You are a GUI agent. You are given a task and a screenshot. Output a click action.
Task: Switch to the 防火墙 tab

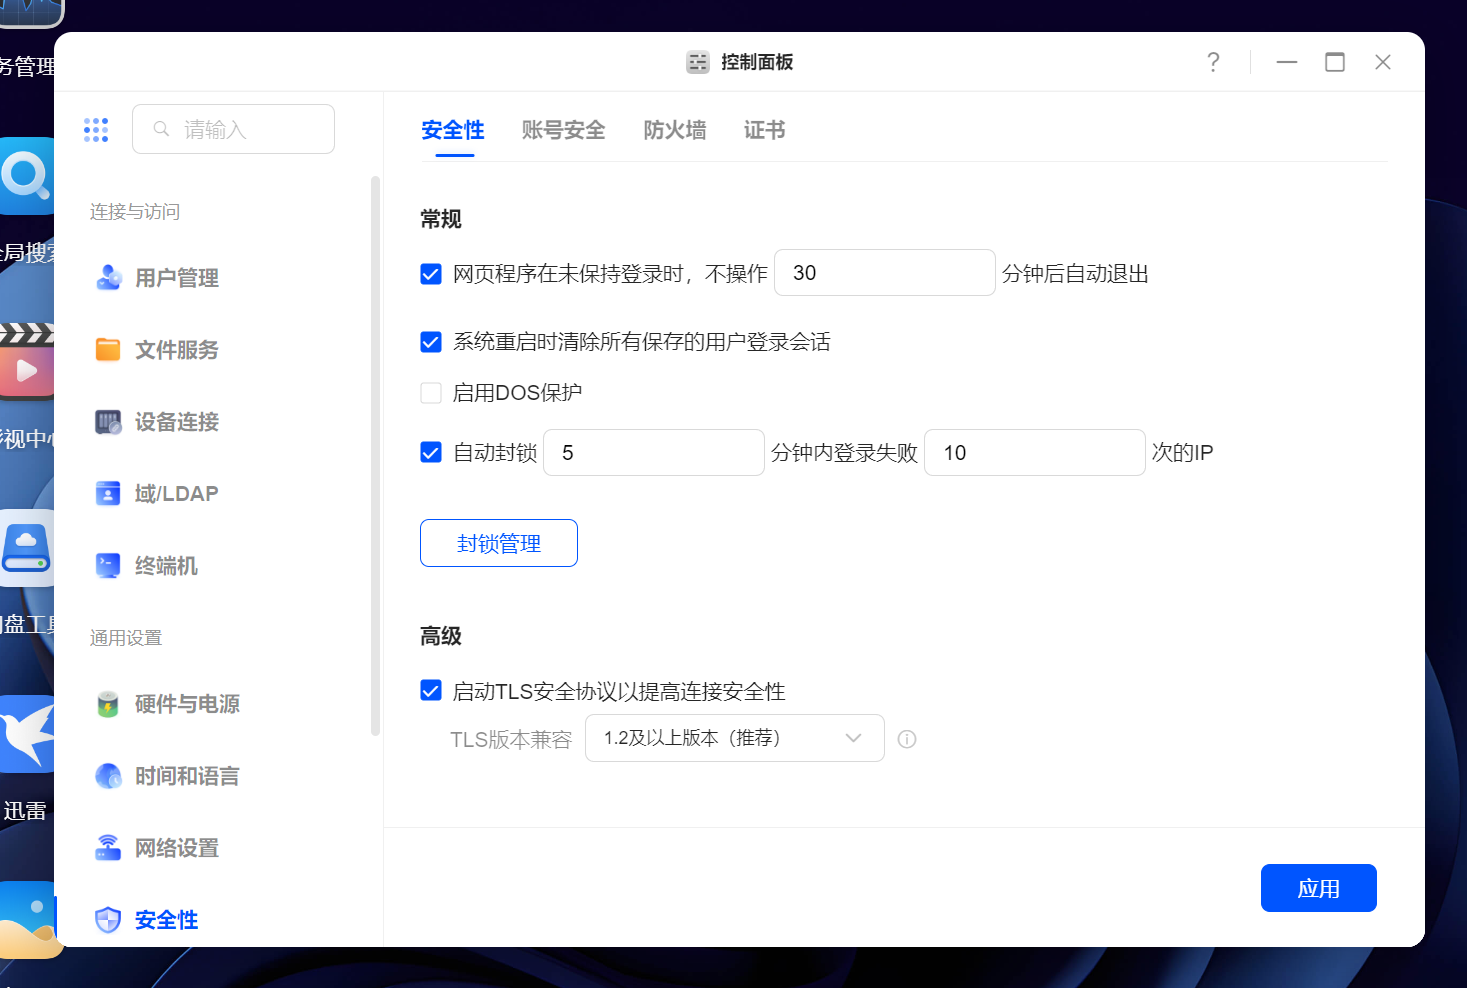[675, 130]
